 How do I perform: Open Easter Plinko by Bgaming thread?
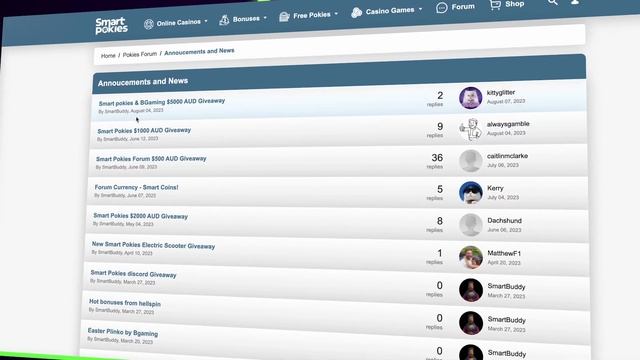122,332
